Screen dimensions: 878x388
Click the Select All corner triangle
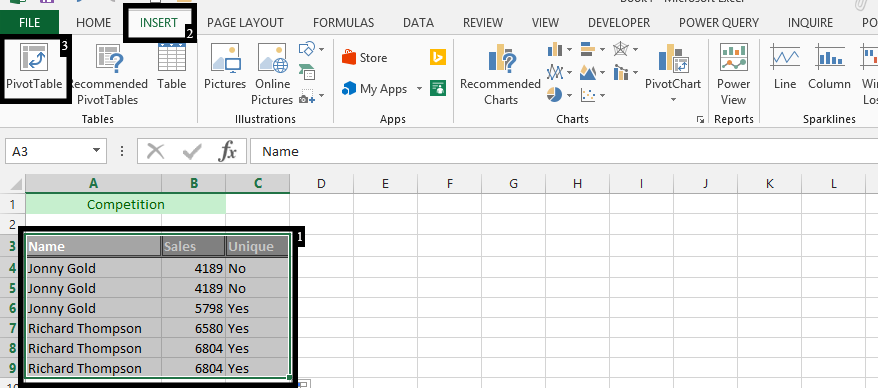click(16, 184)
